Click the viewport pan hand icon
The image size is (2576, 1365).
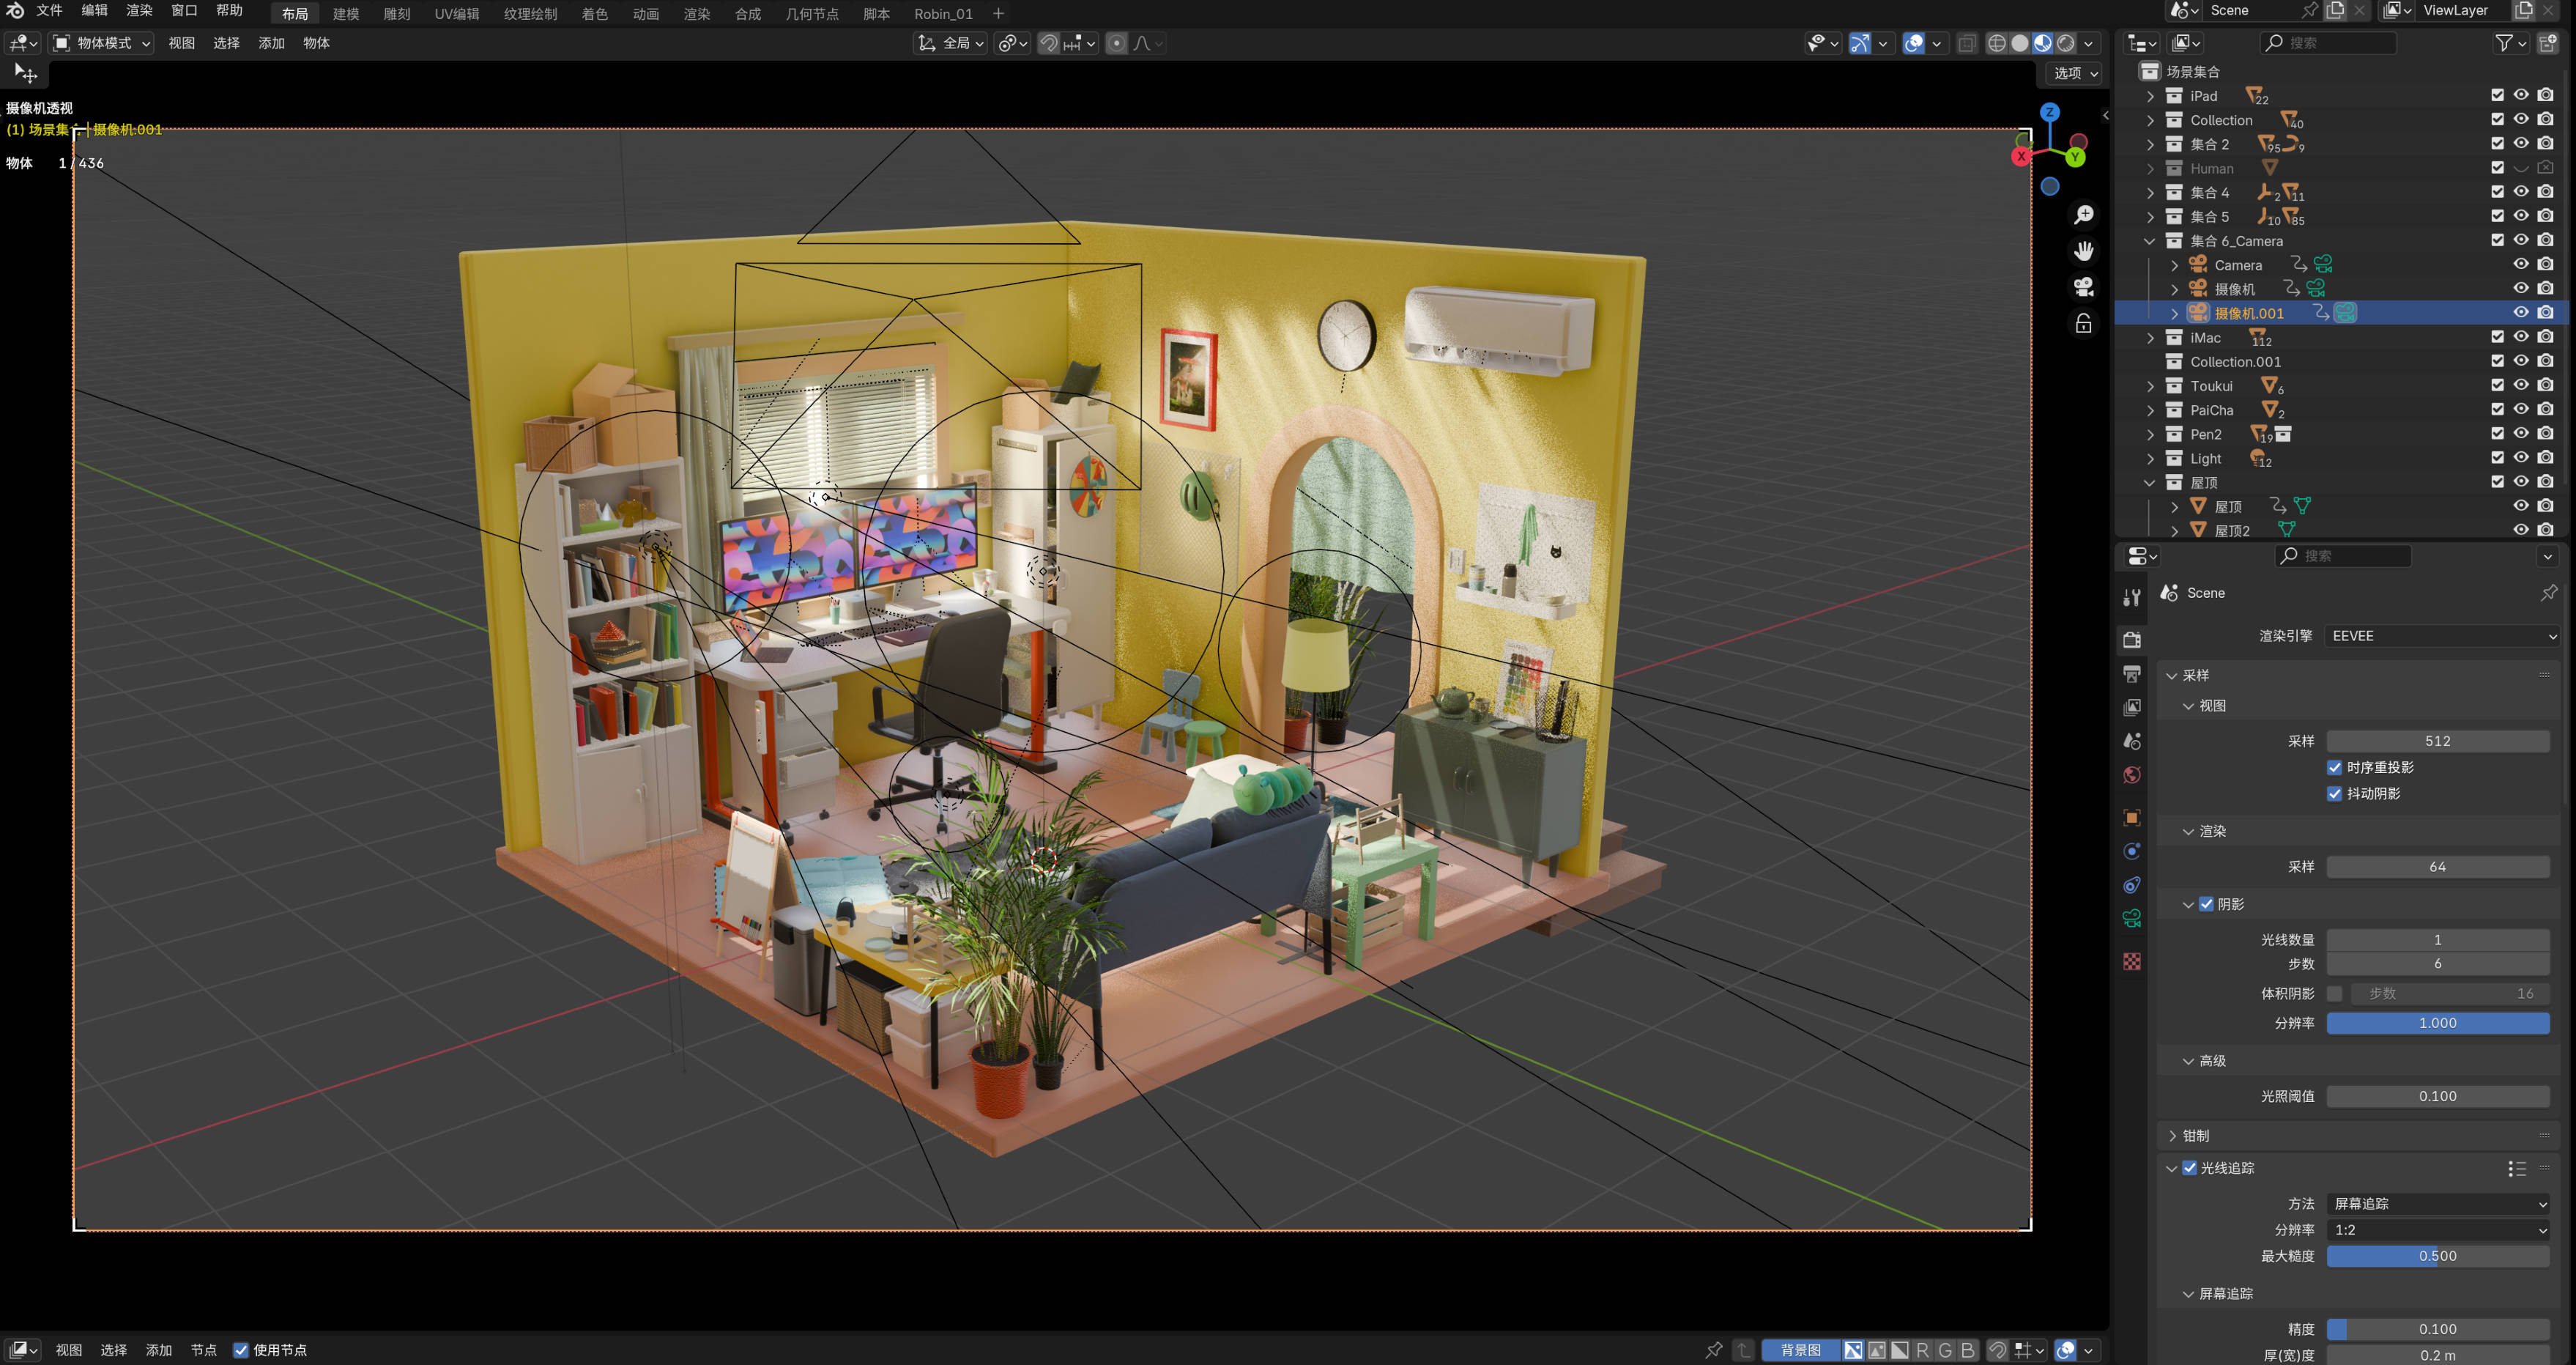[2083, 251]
